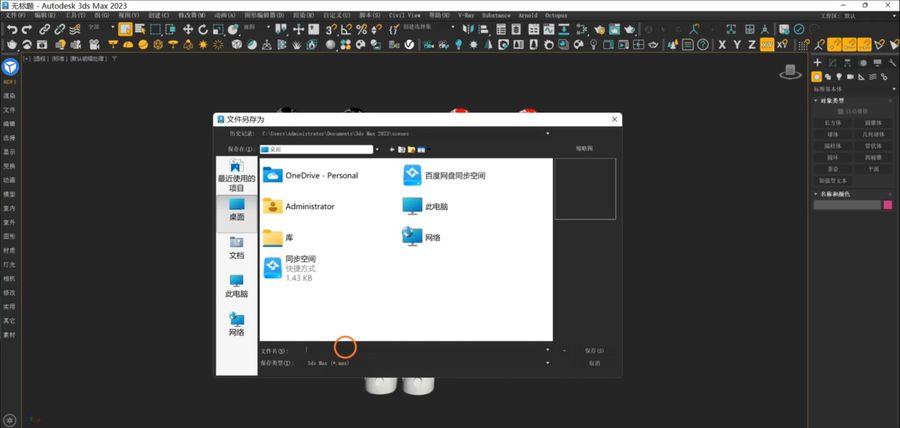900x428 pixels.
Task: Select the Geometry category icon in command panel
Action: tap(816, 76)
